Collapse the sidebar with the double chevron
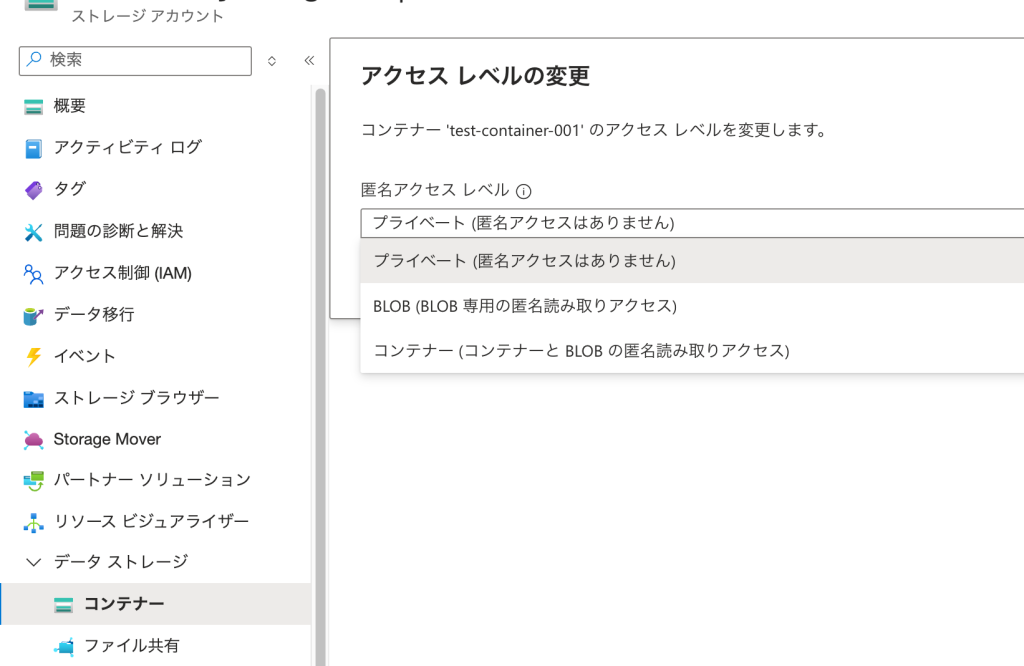 309,61
